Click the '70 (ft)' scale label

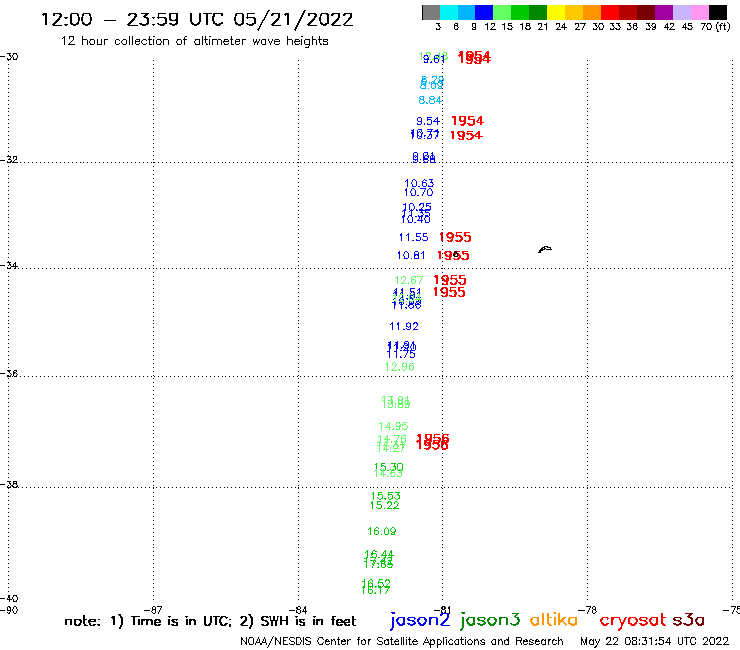715,27
